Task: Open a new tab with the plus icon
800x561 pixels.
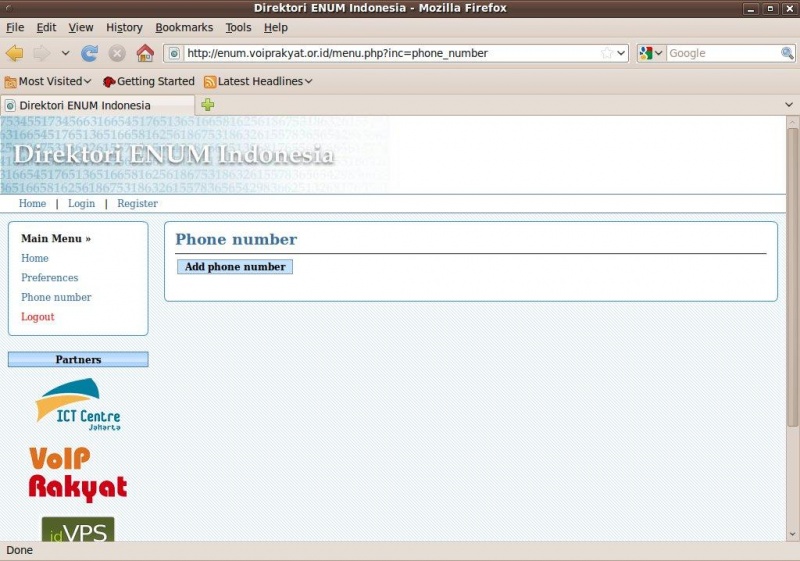Action: (x=208, y=105)
